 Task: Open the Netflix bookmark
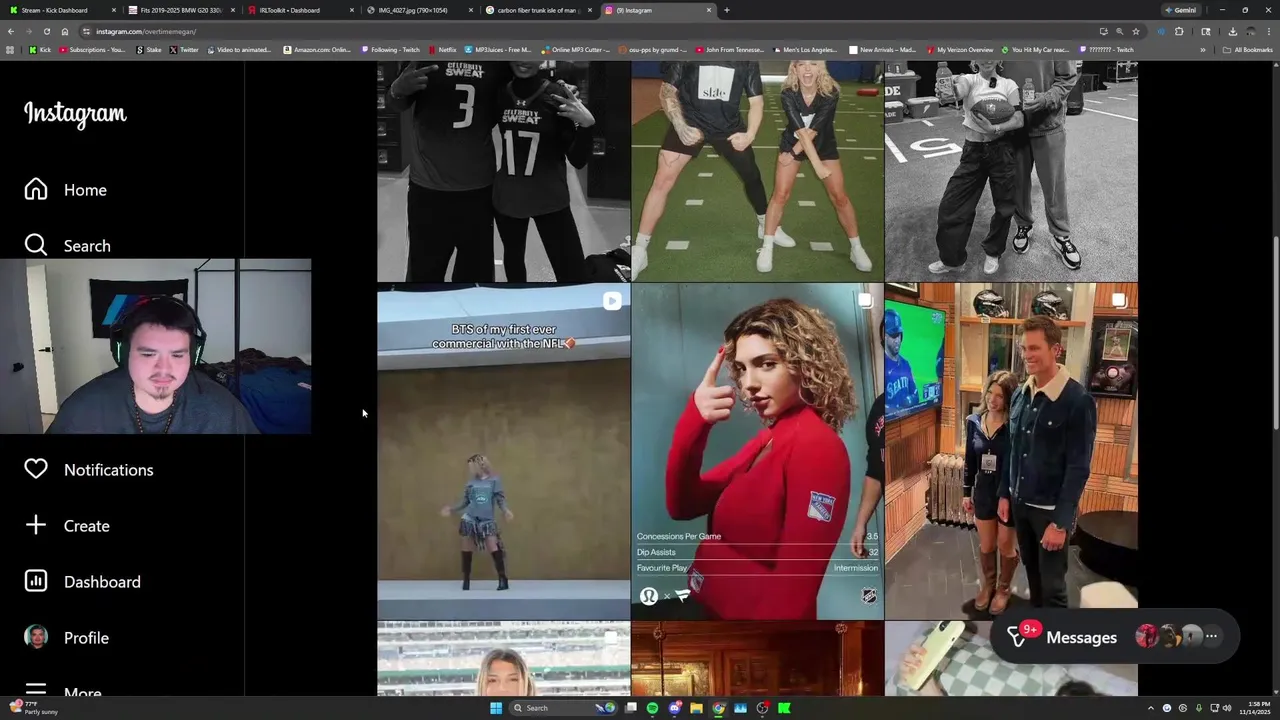(x=442, y=49)
